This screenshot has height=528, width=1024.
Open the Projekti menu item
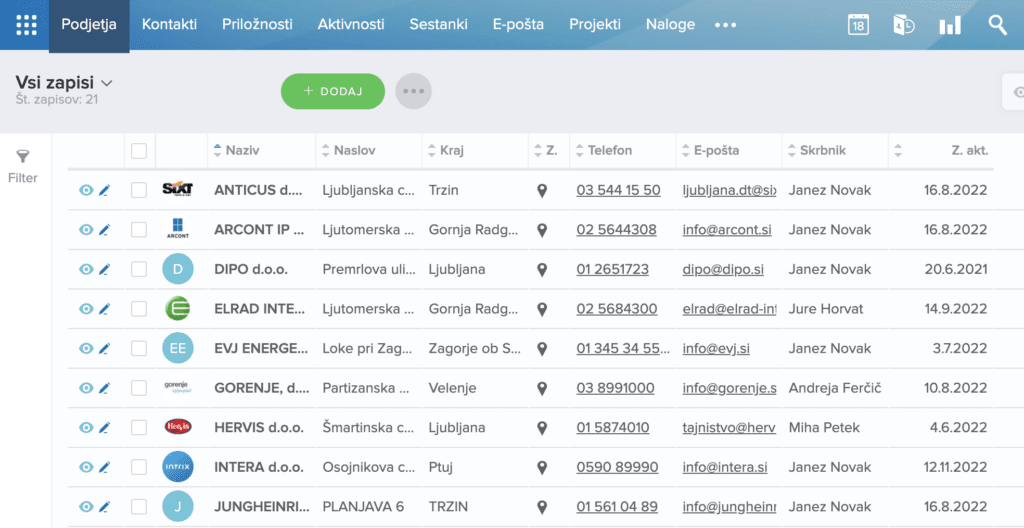(x=595, y=25)
